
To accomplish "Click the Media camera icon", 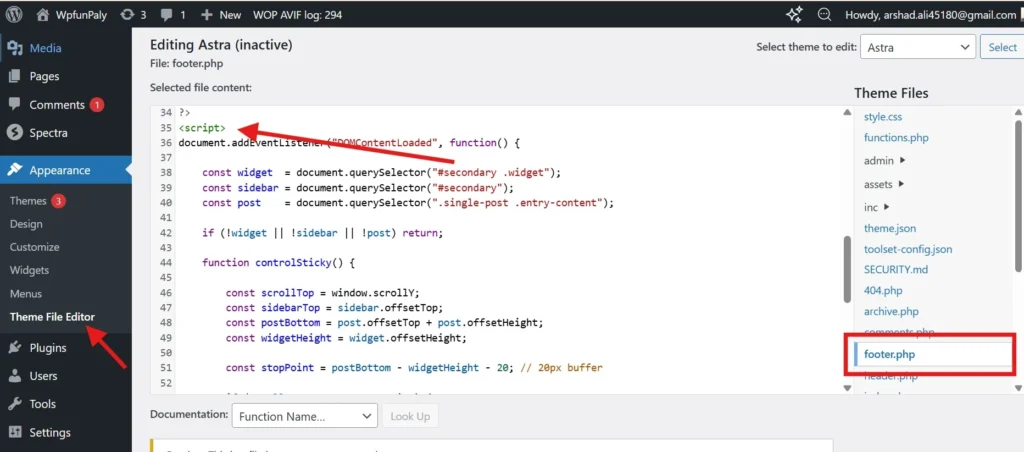I will pyautogui.click(x=14, y=48).
